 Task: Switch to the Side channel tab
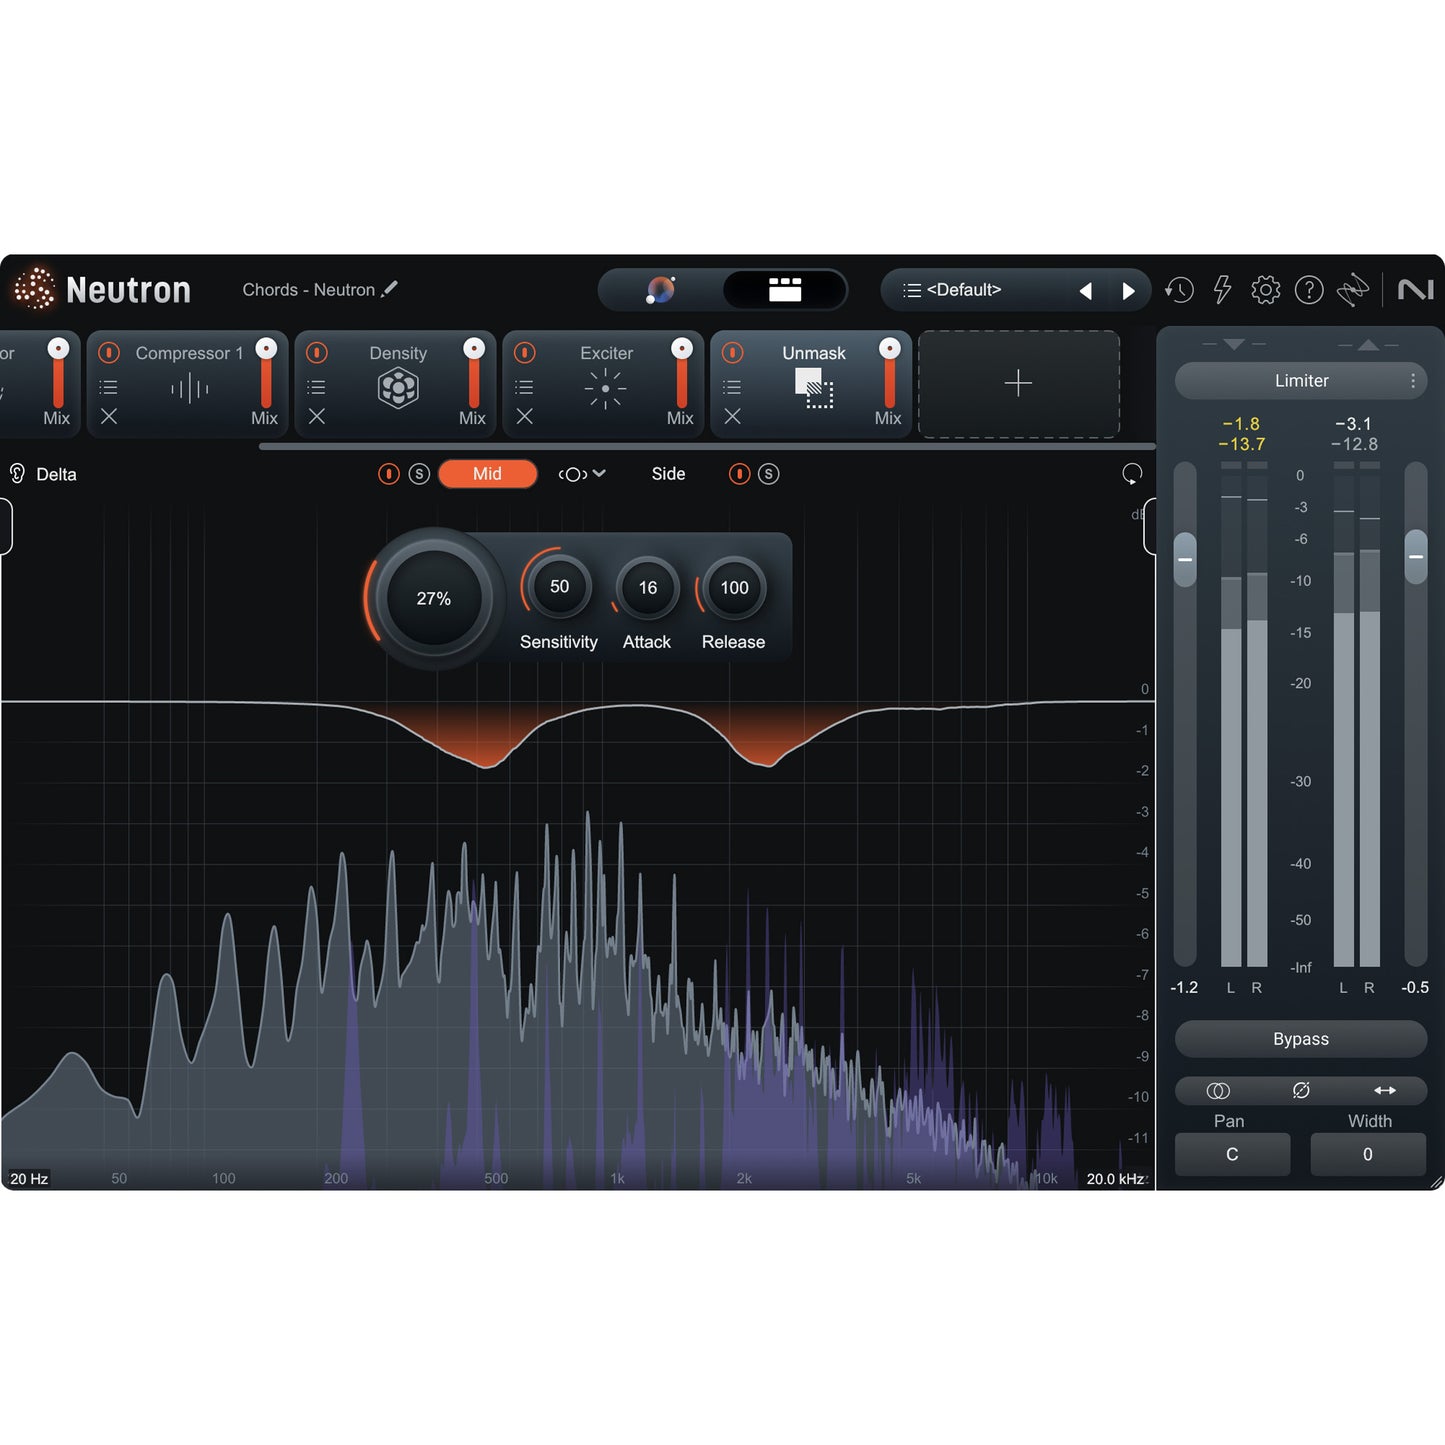click(x=667, y=474)
